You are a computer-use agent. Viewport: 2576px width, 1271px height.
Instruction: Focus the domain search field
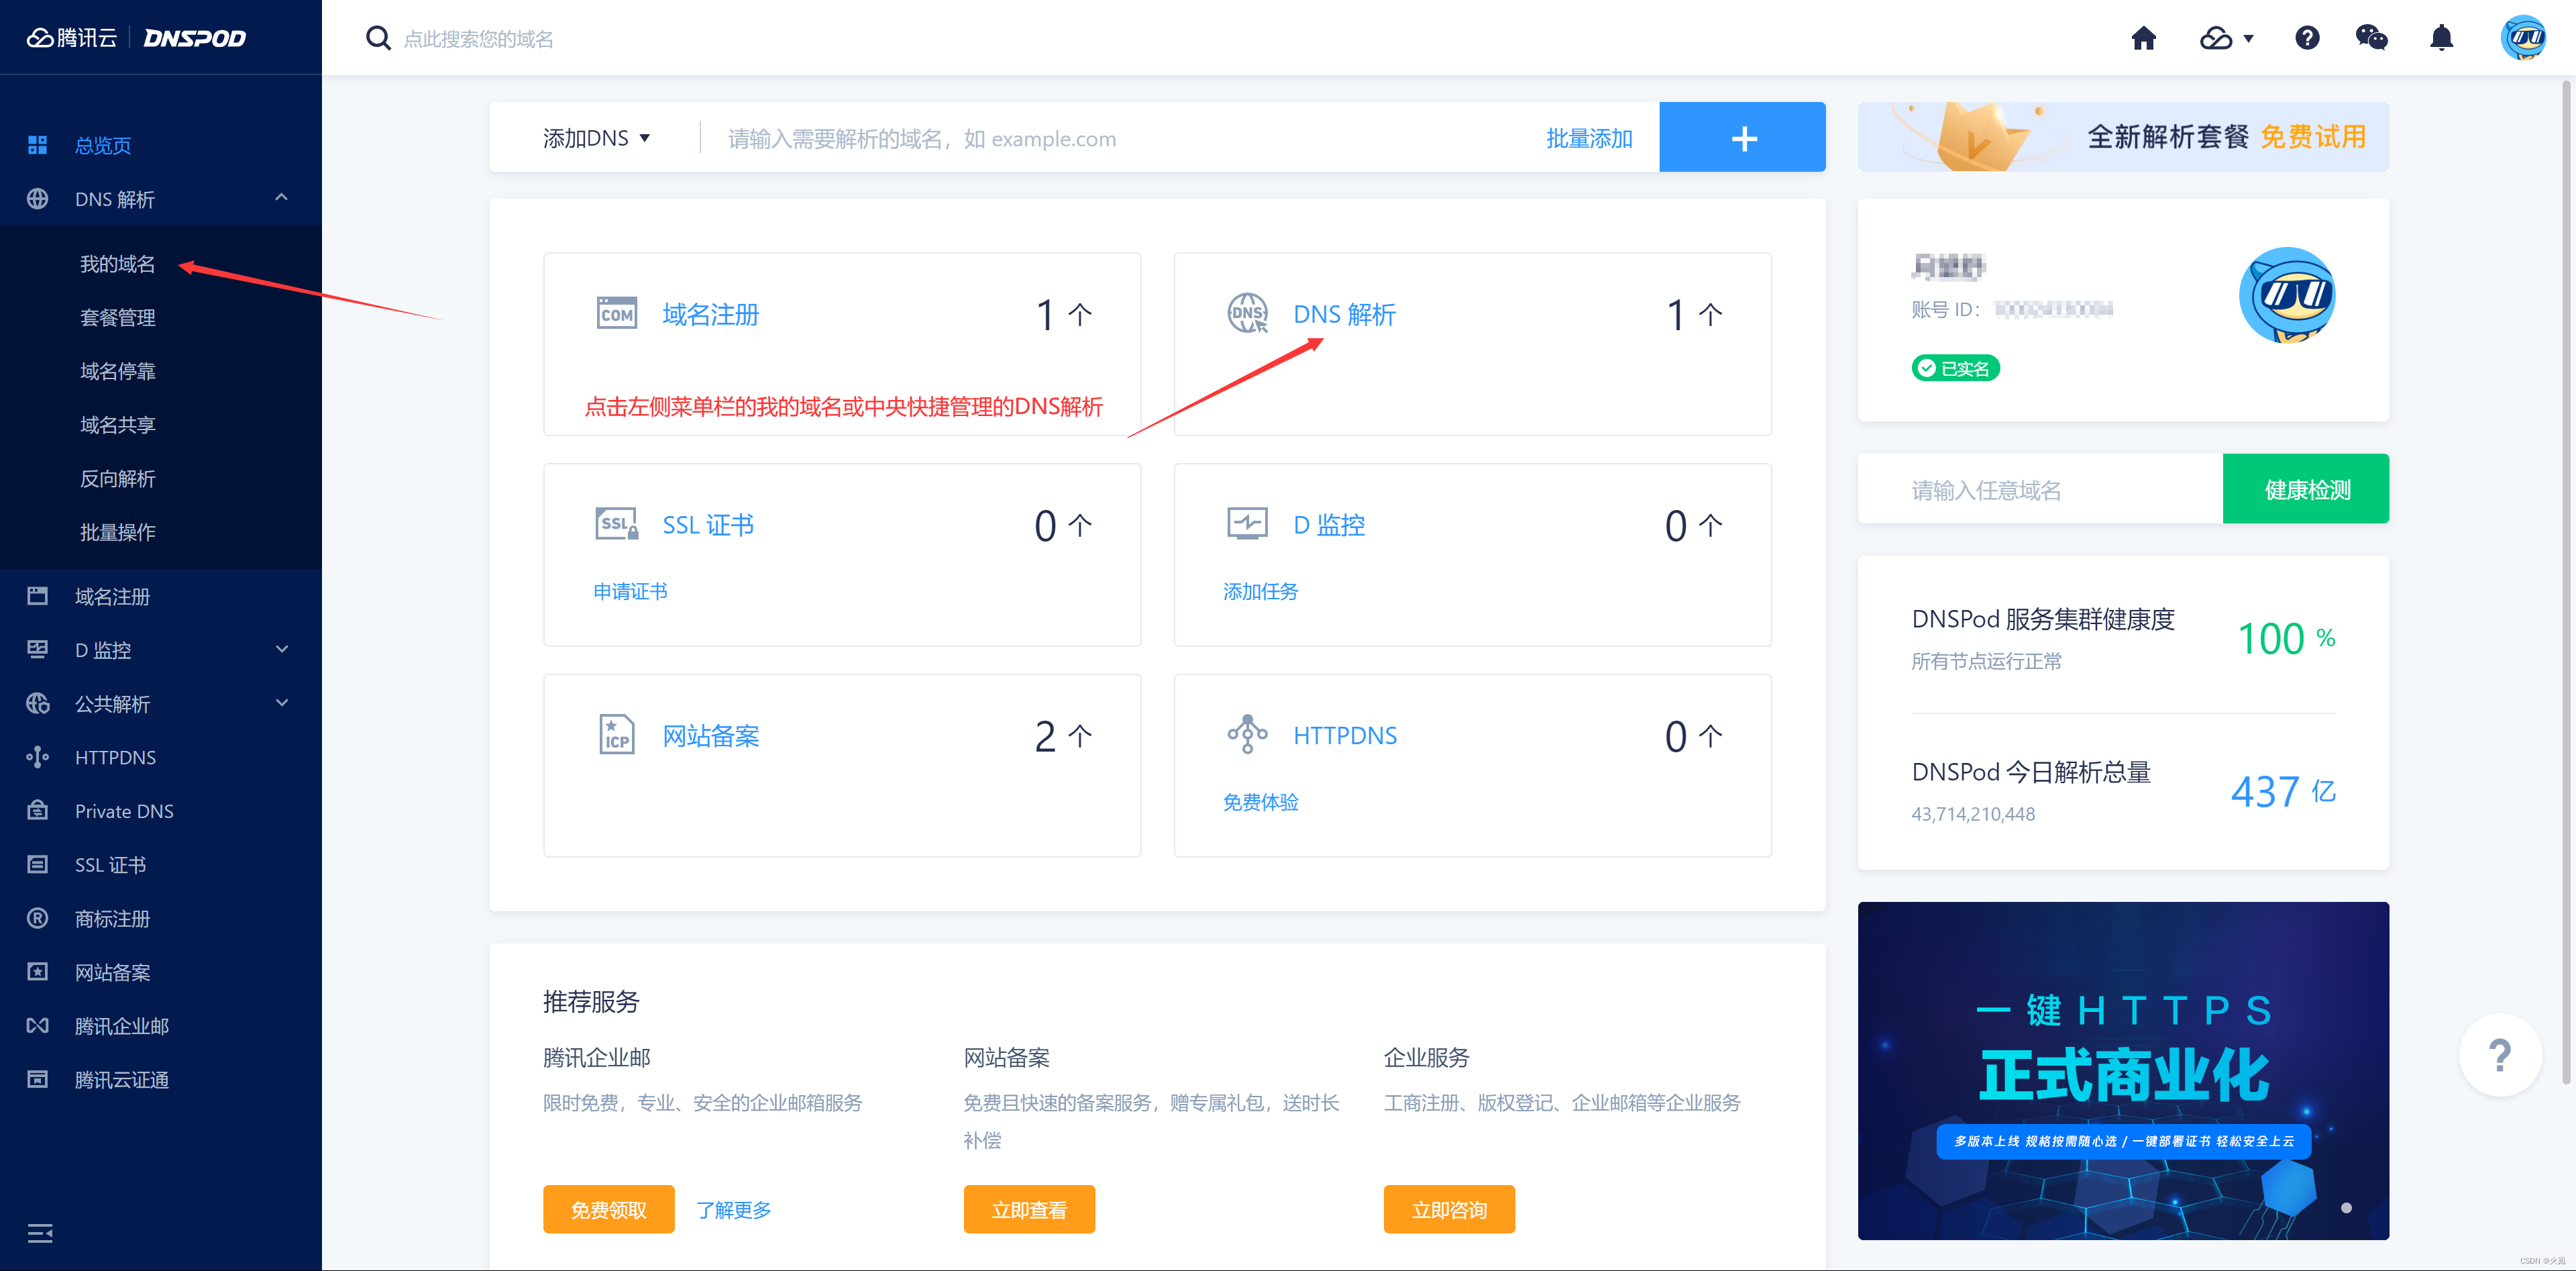coord(478,39)
